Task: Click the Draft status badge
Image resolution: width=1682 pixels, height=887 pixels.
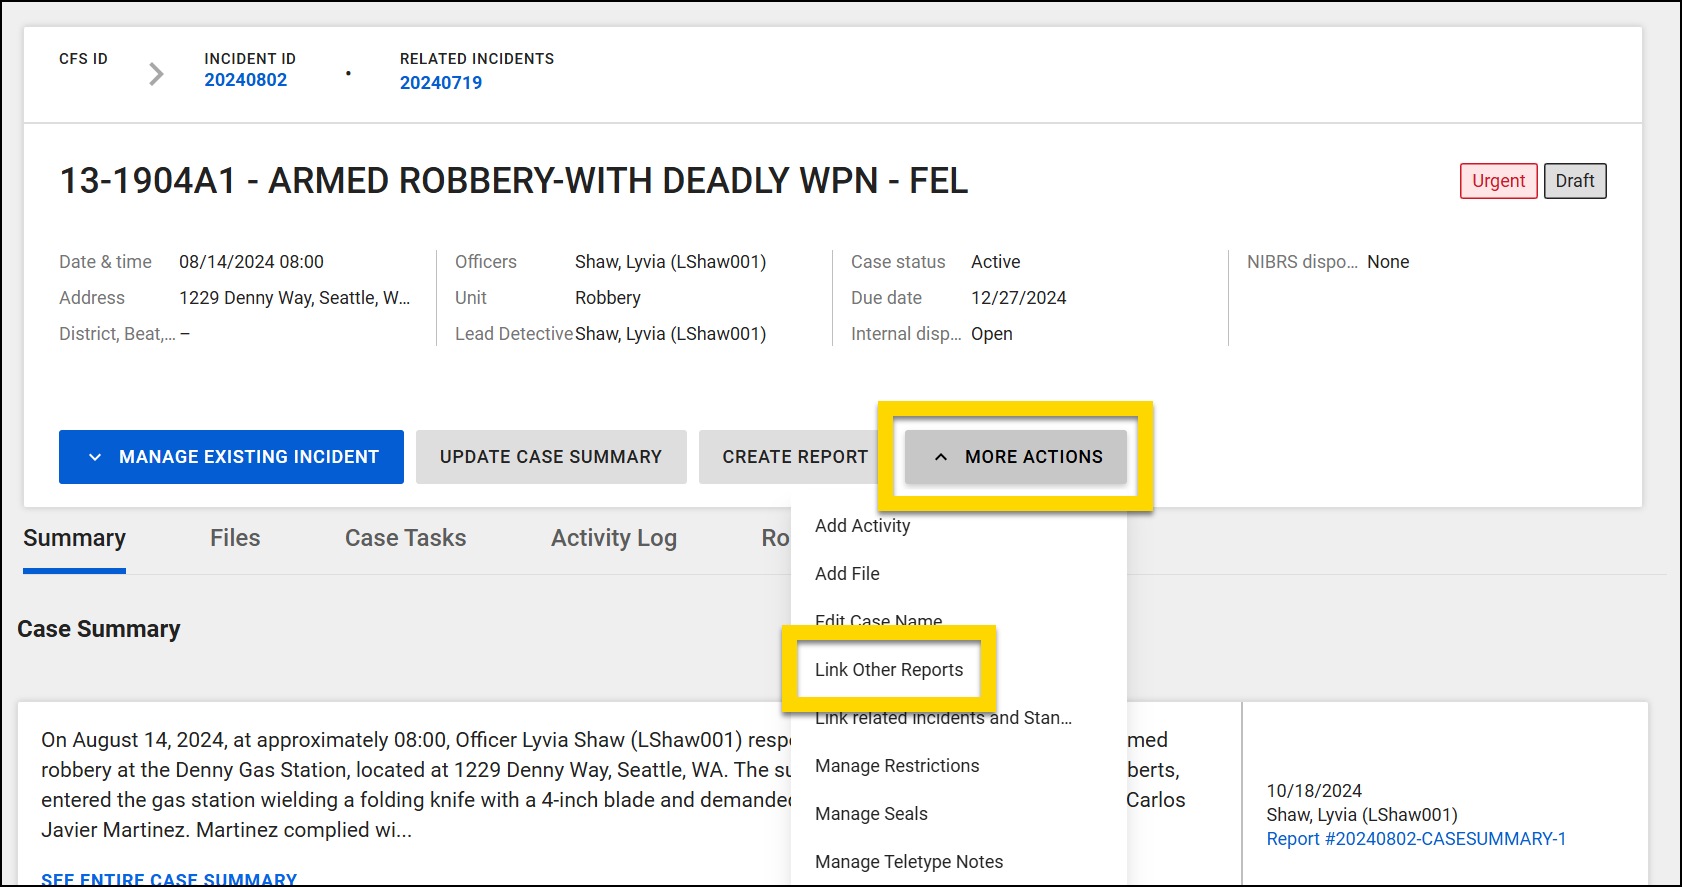Action: 1575,181
